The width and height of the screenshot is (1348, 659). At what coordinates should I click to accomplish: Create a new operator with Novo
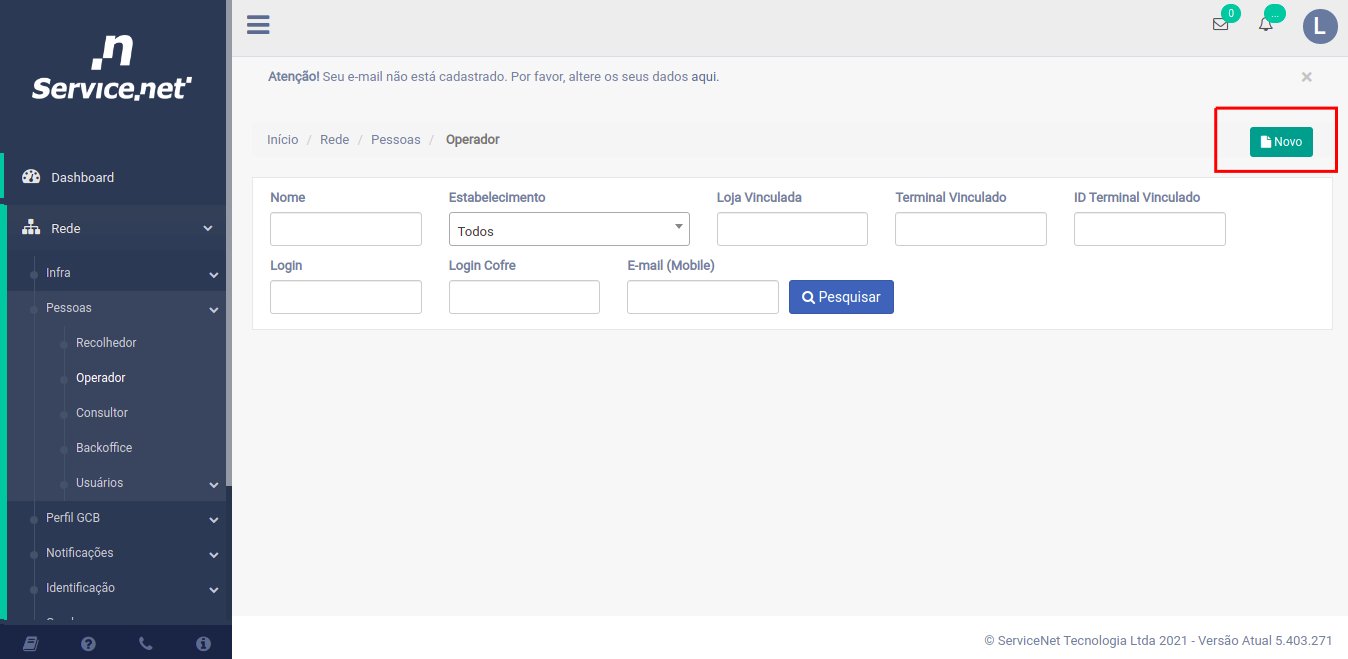(x=1281, y=142)
